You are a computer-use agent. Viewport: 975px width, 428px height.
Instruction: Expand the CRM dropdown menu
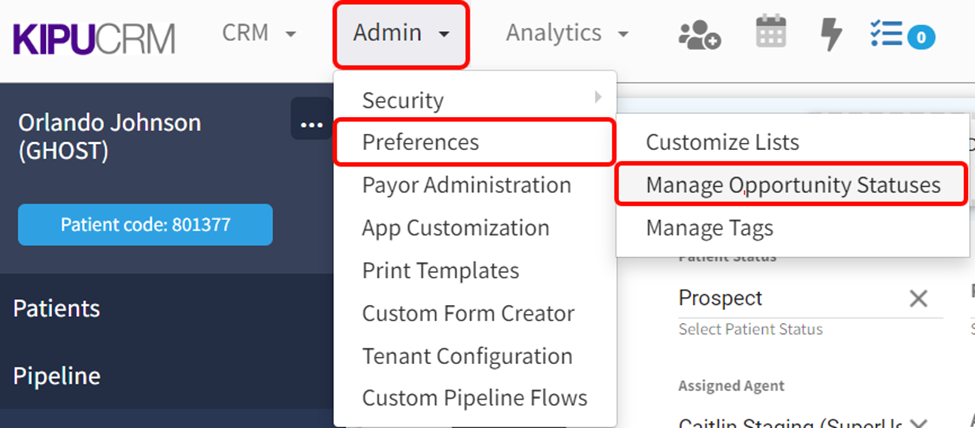(x=259, y=33)
